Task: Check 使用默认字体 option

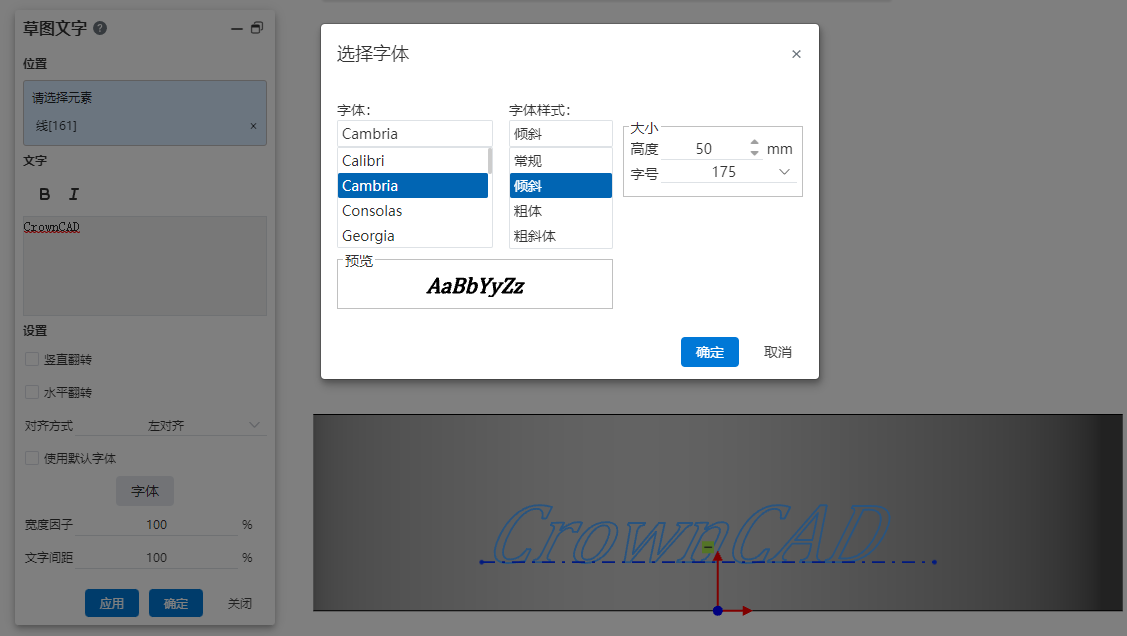Action: point(32,458)
